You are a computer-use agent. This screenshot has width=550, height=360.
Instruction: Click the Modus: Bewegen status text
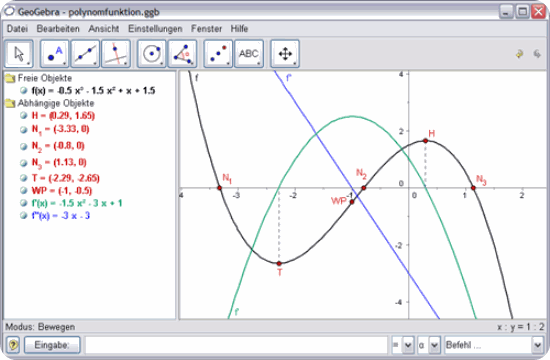coord(40,327)
